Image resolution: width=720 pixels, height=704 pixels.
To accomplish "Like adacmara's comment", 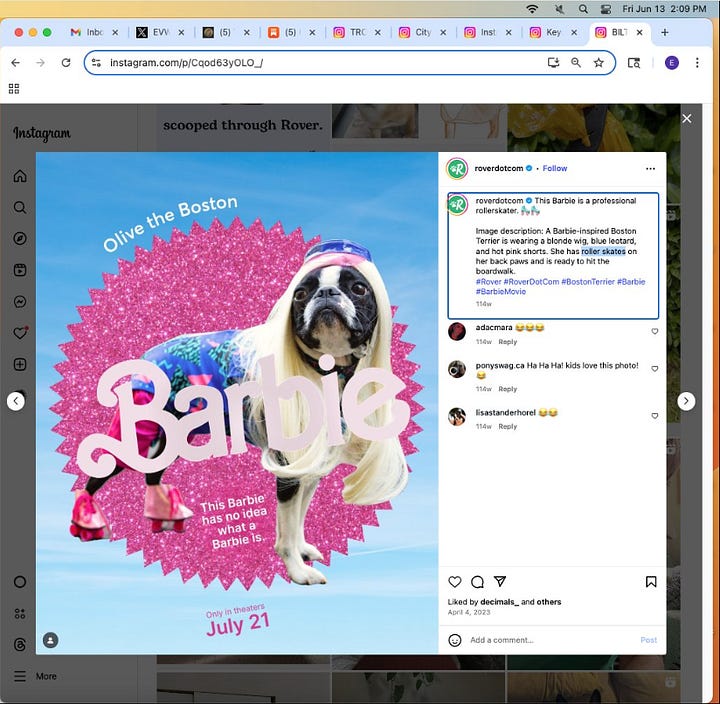I will coord(655,331).
